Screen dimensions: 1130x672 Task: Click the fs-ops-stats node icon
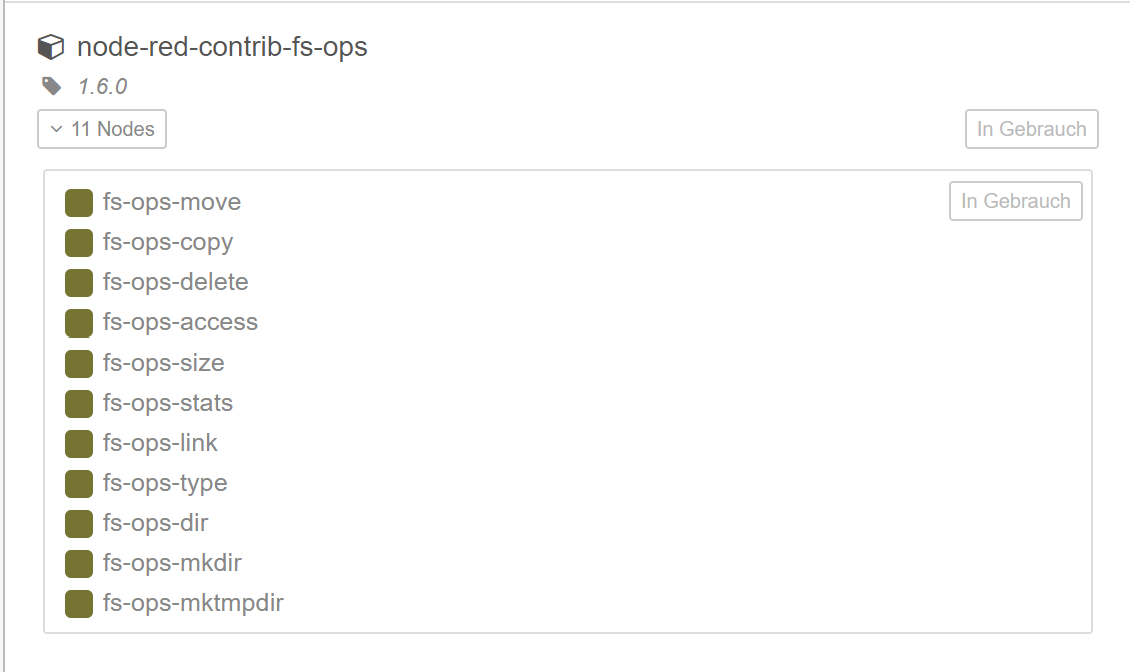coord(79,403)
